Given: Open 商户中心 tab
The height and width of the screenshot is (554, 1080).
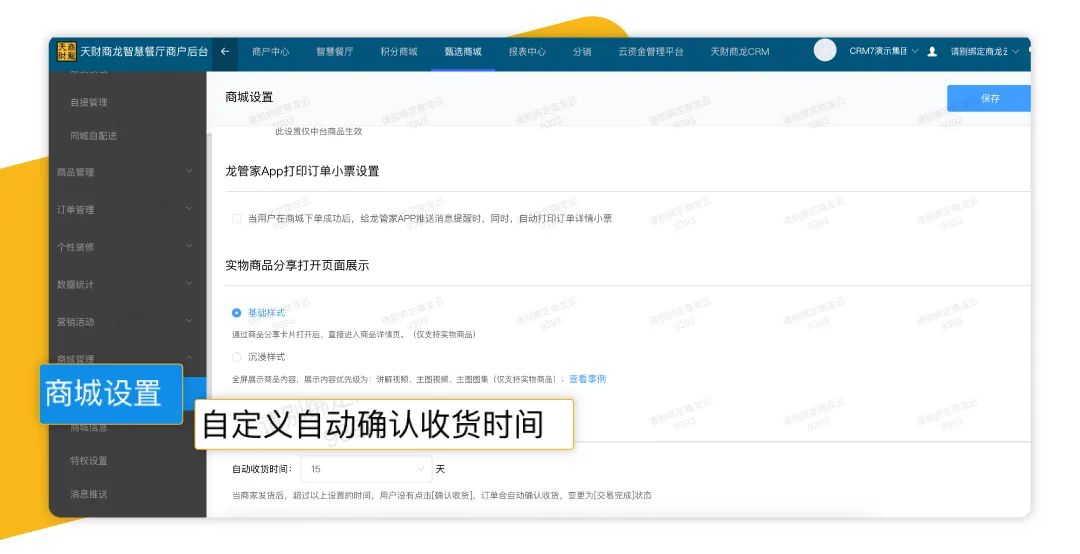Looking at the screenshot, I should [x=271, y=52].
